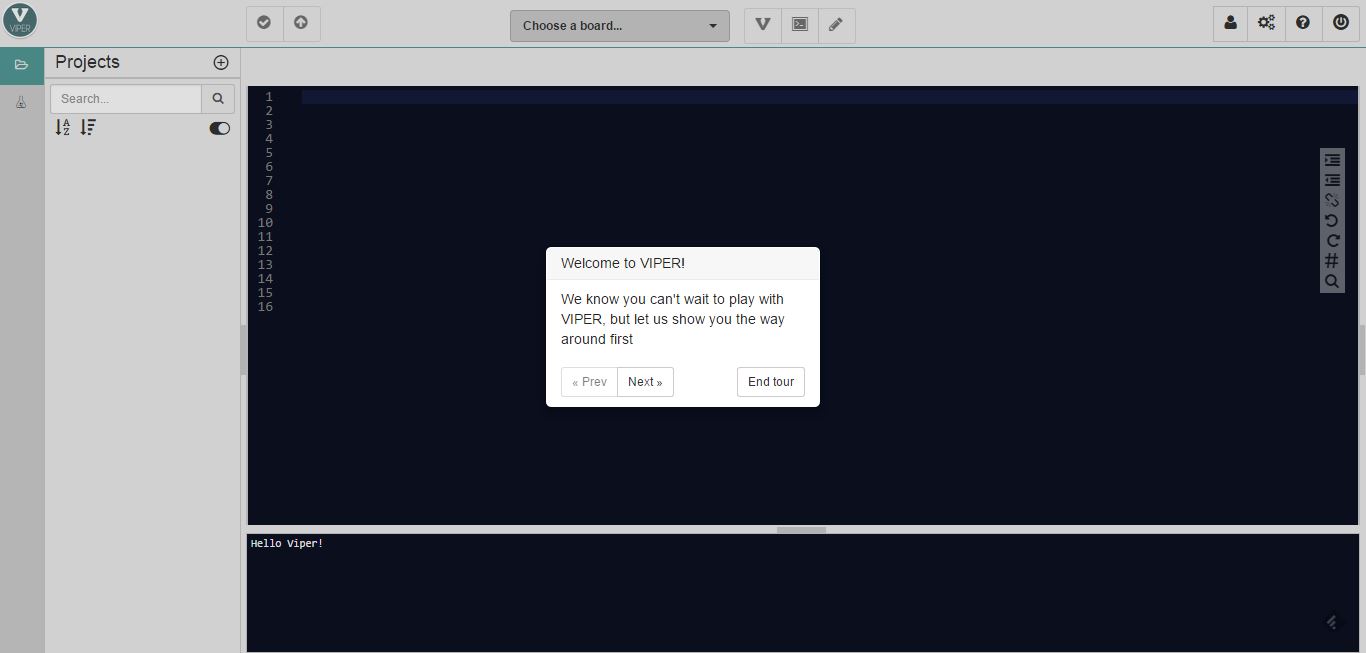Undo with the counterclockwise arrow icon

[x=1332, y=220]
